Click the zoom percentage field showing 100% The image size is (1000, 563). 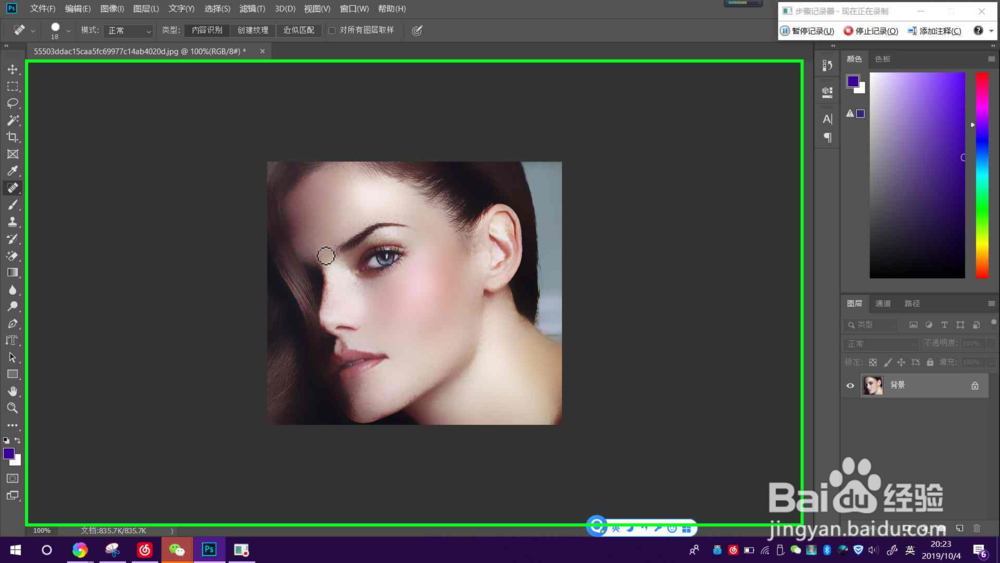coord(42,530)
